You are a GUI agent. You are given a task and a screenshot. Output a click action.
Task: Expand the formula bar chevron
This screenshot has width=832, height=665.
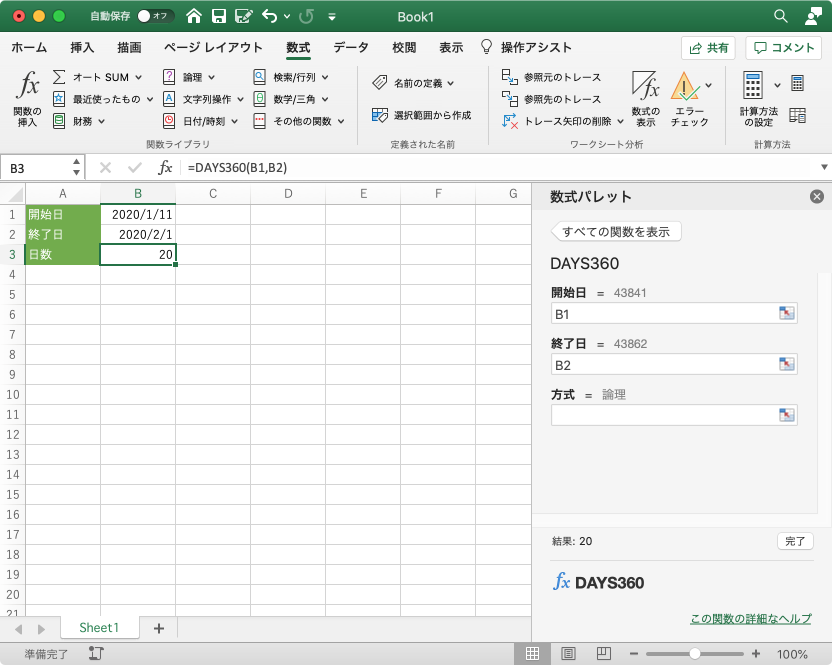pos(824,167)
